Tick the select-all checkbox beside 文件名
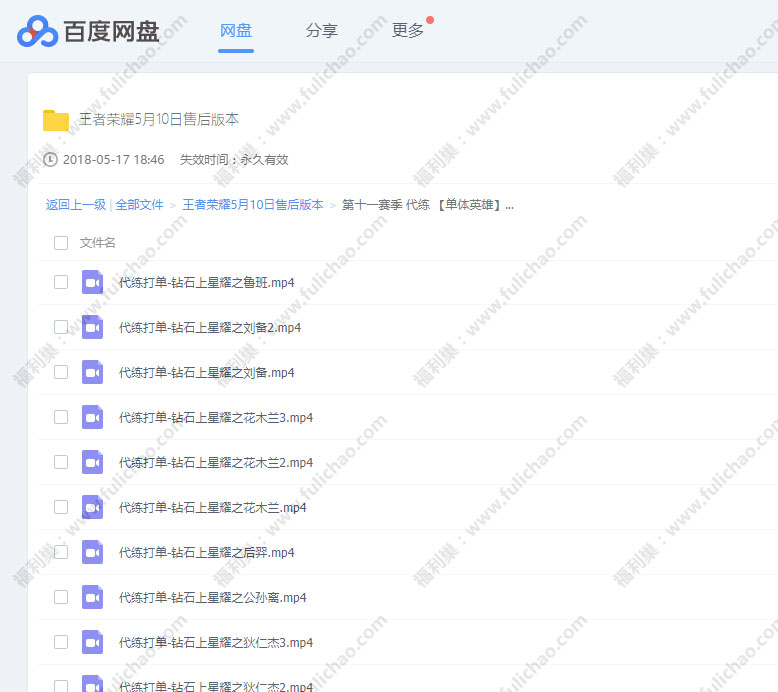This screenshot has height=692, width=778. (x=61, y=243)
